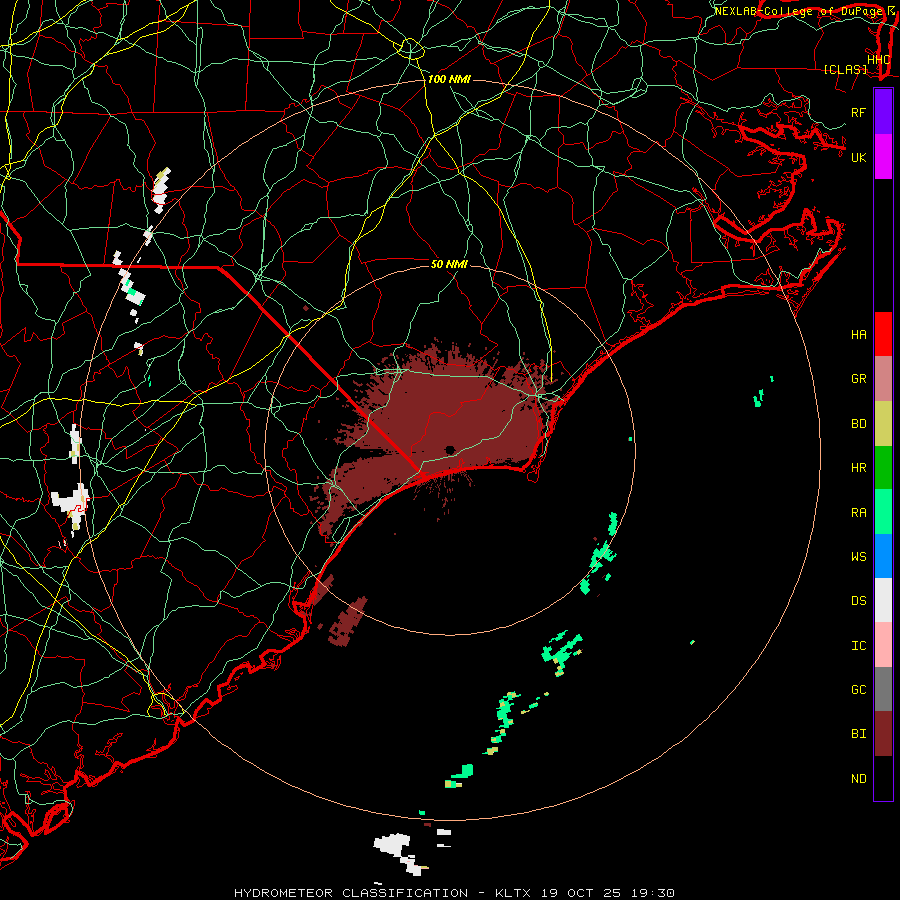Click the HYDROMETEOR CLASSIFICATION caption text
The image size is (900, 900).
click(351, 893)
